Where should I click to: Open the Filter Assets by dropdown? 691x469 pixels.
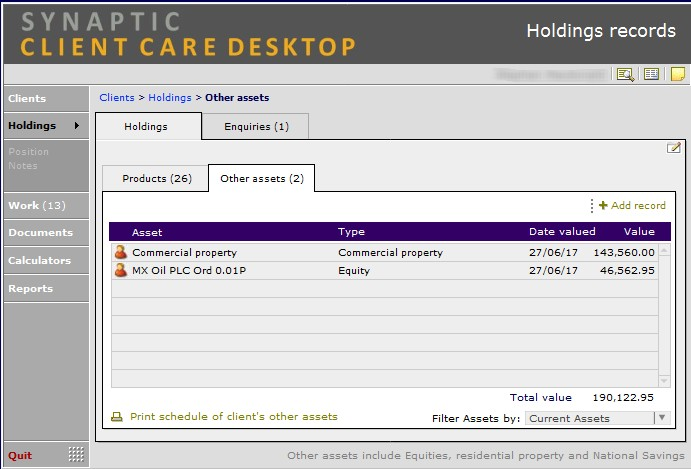[x=597, y=418]
